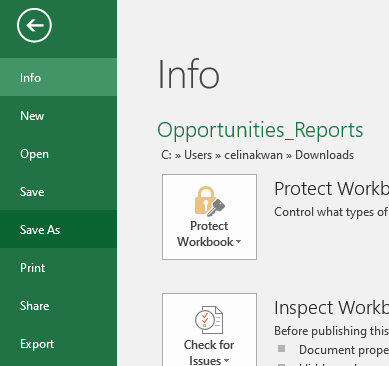The height and width of the screenshot is (366, 389).
Task: Choose Open from the backstage menu
Action: point(58,154)
